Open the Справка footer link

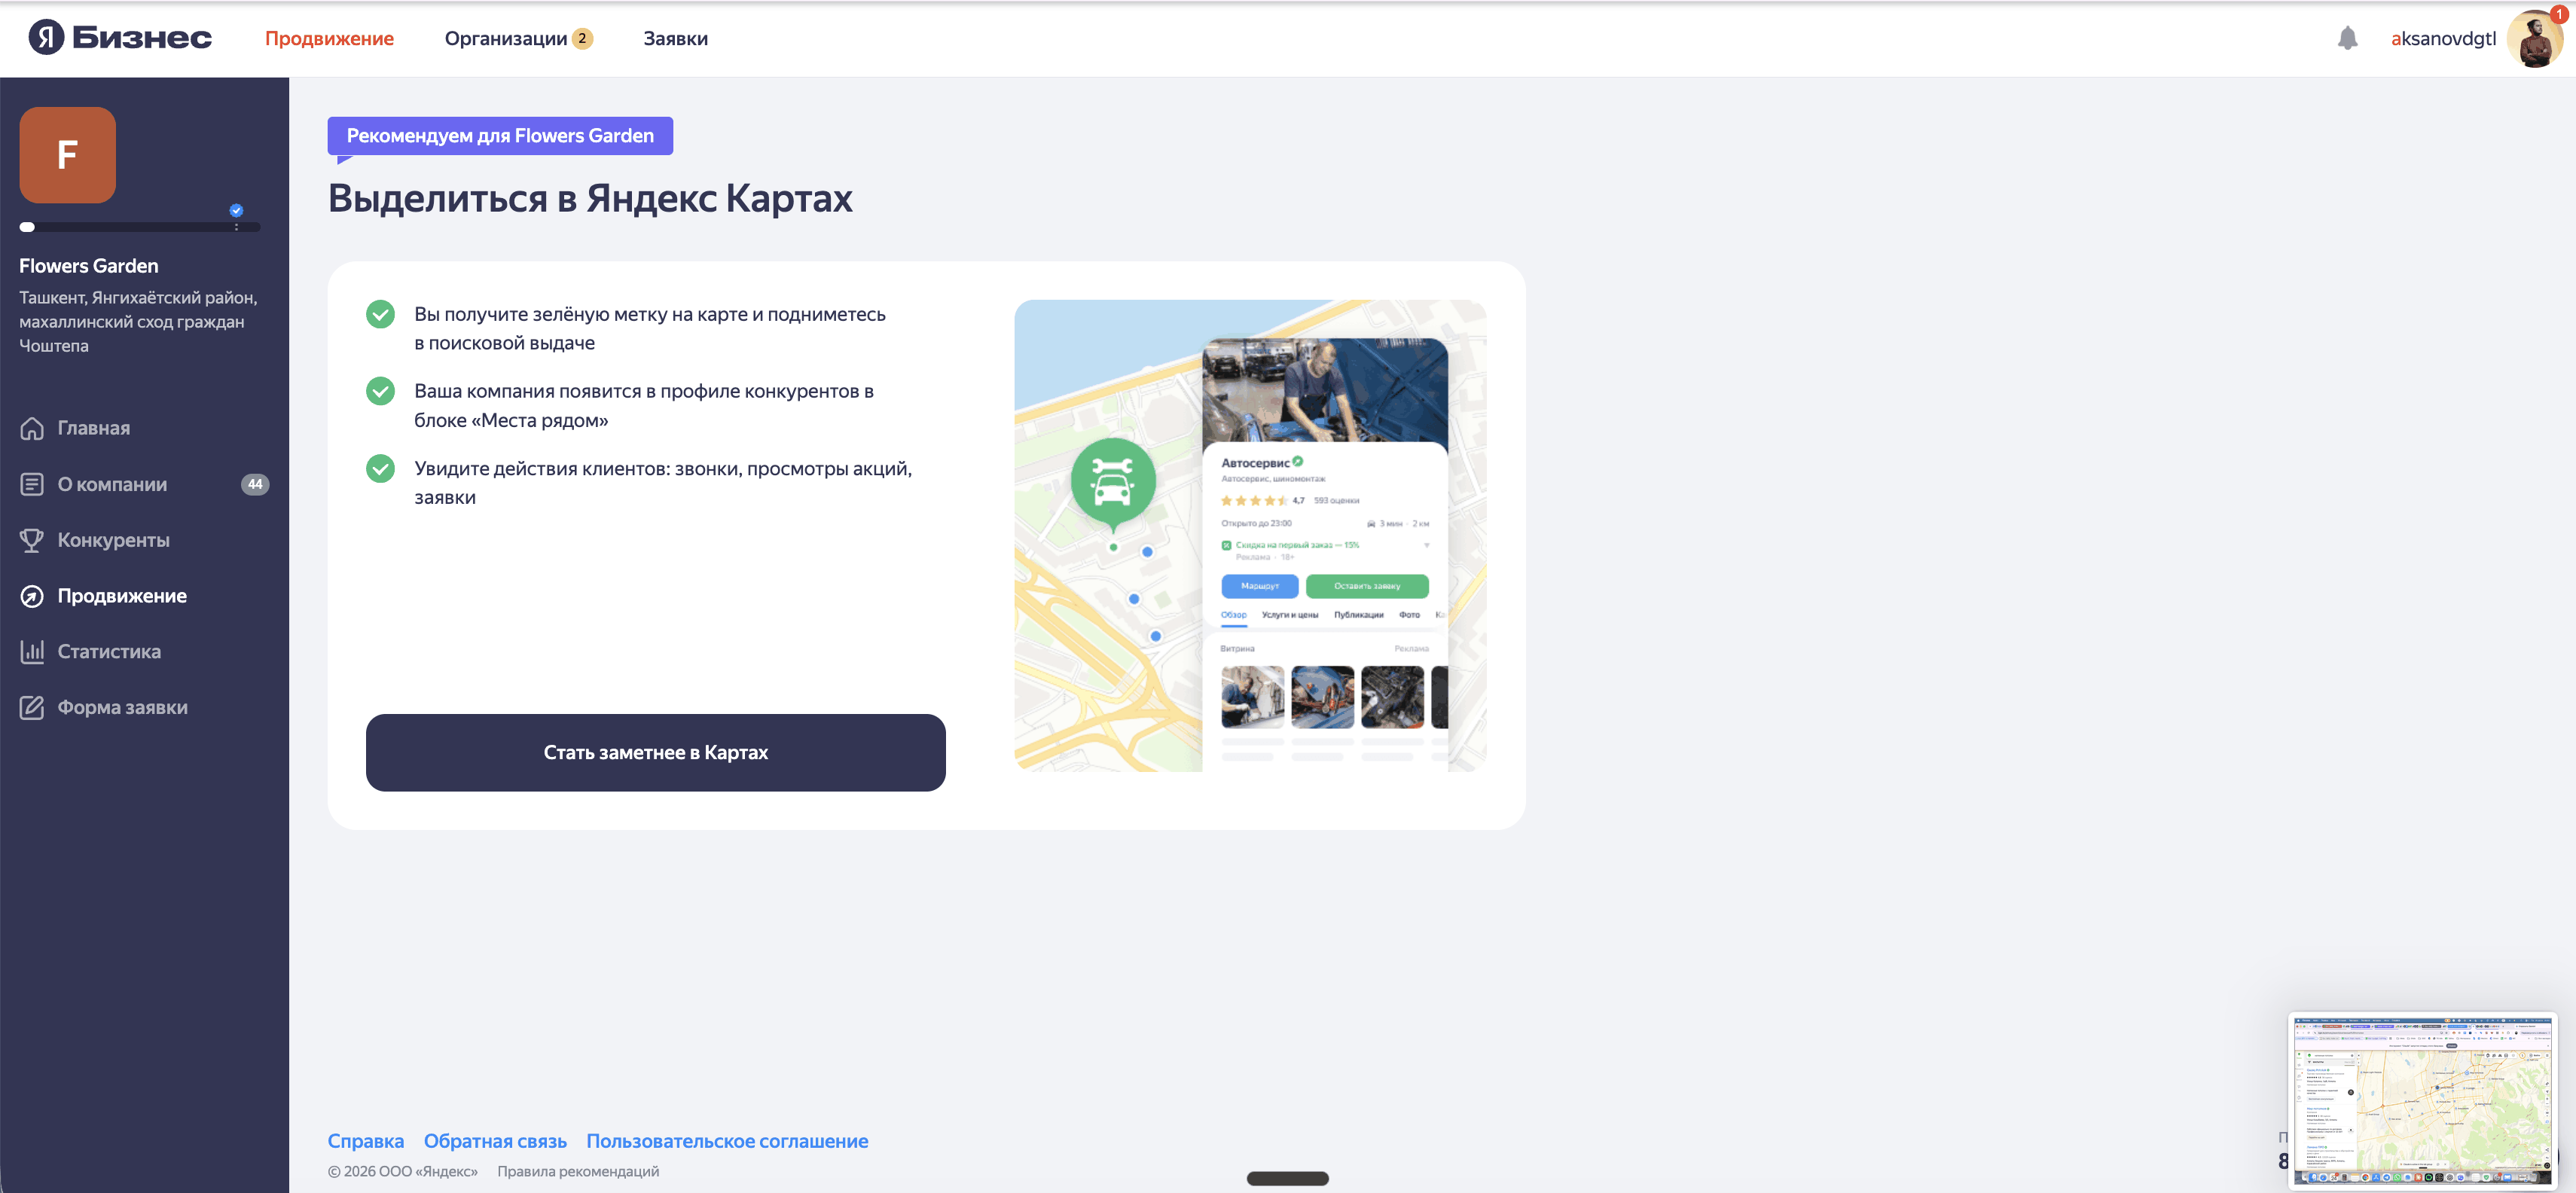point(366,1141)
